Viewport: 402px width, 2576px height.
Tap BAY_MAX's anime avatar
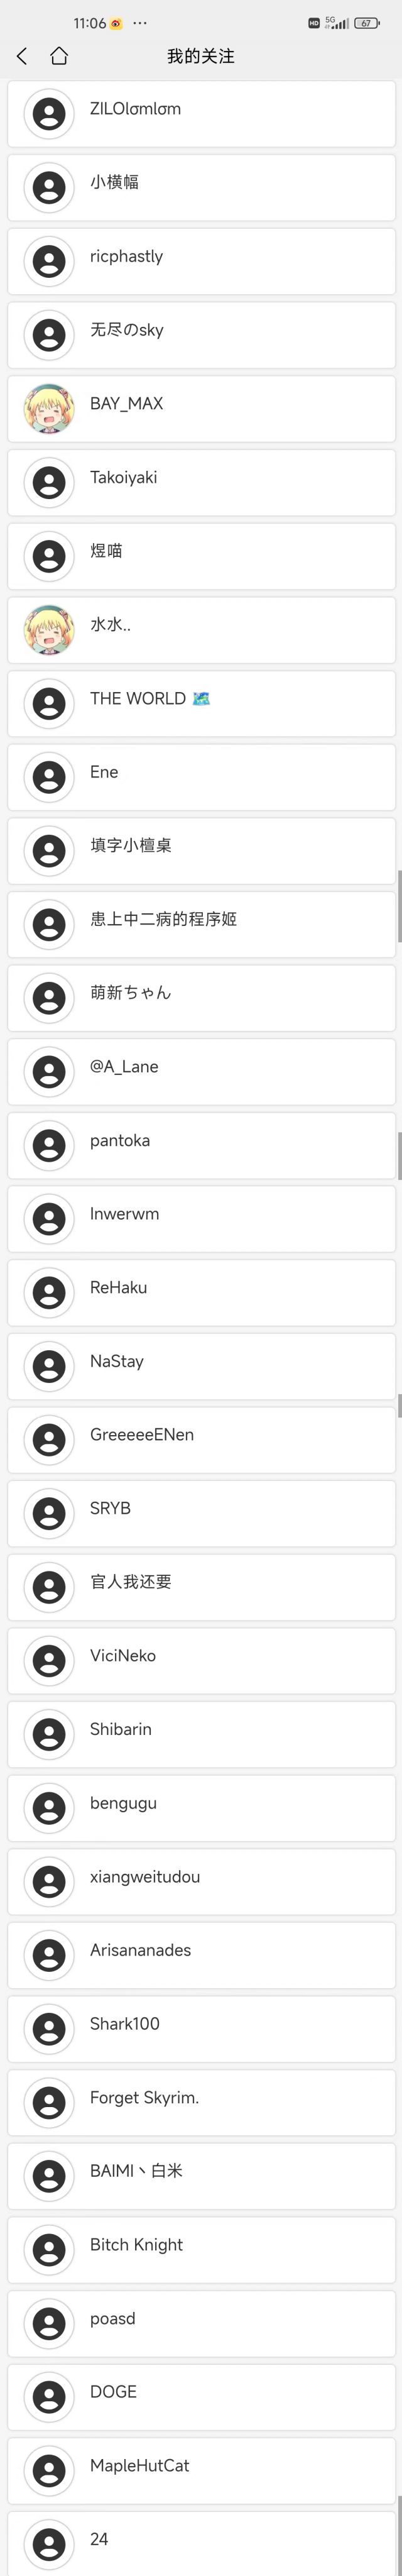pos(49,408)
